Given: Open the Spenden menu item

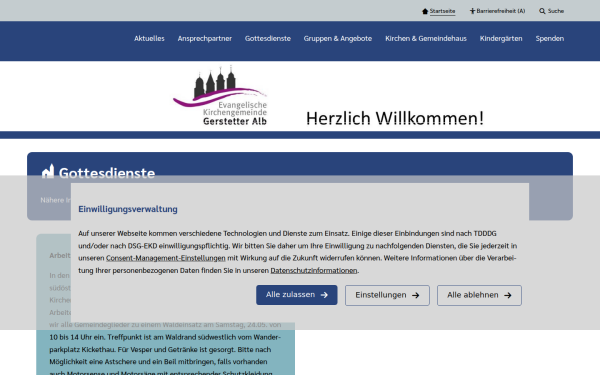Looking at the screenshot, I should (x=549, y=39).
